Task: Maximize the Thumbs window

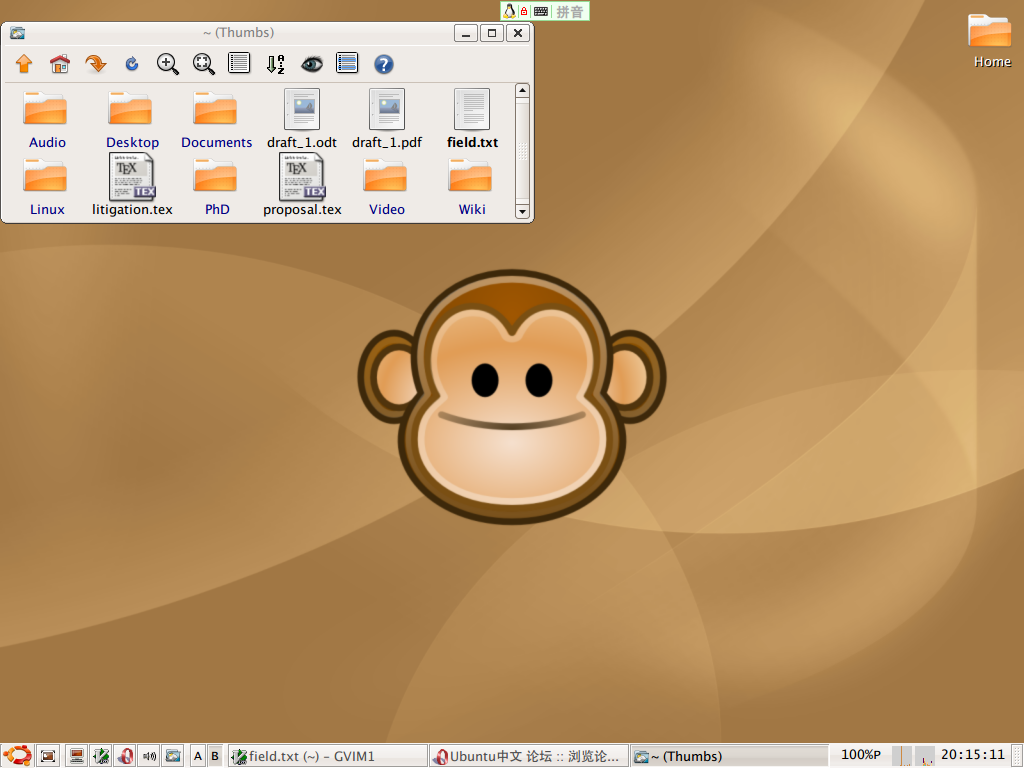Action: [x=492, y=33]
